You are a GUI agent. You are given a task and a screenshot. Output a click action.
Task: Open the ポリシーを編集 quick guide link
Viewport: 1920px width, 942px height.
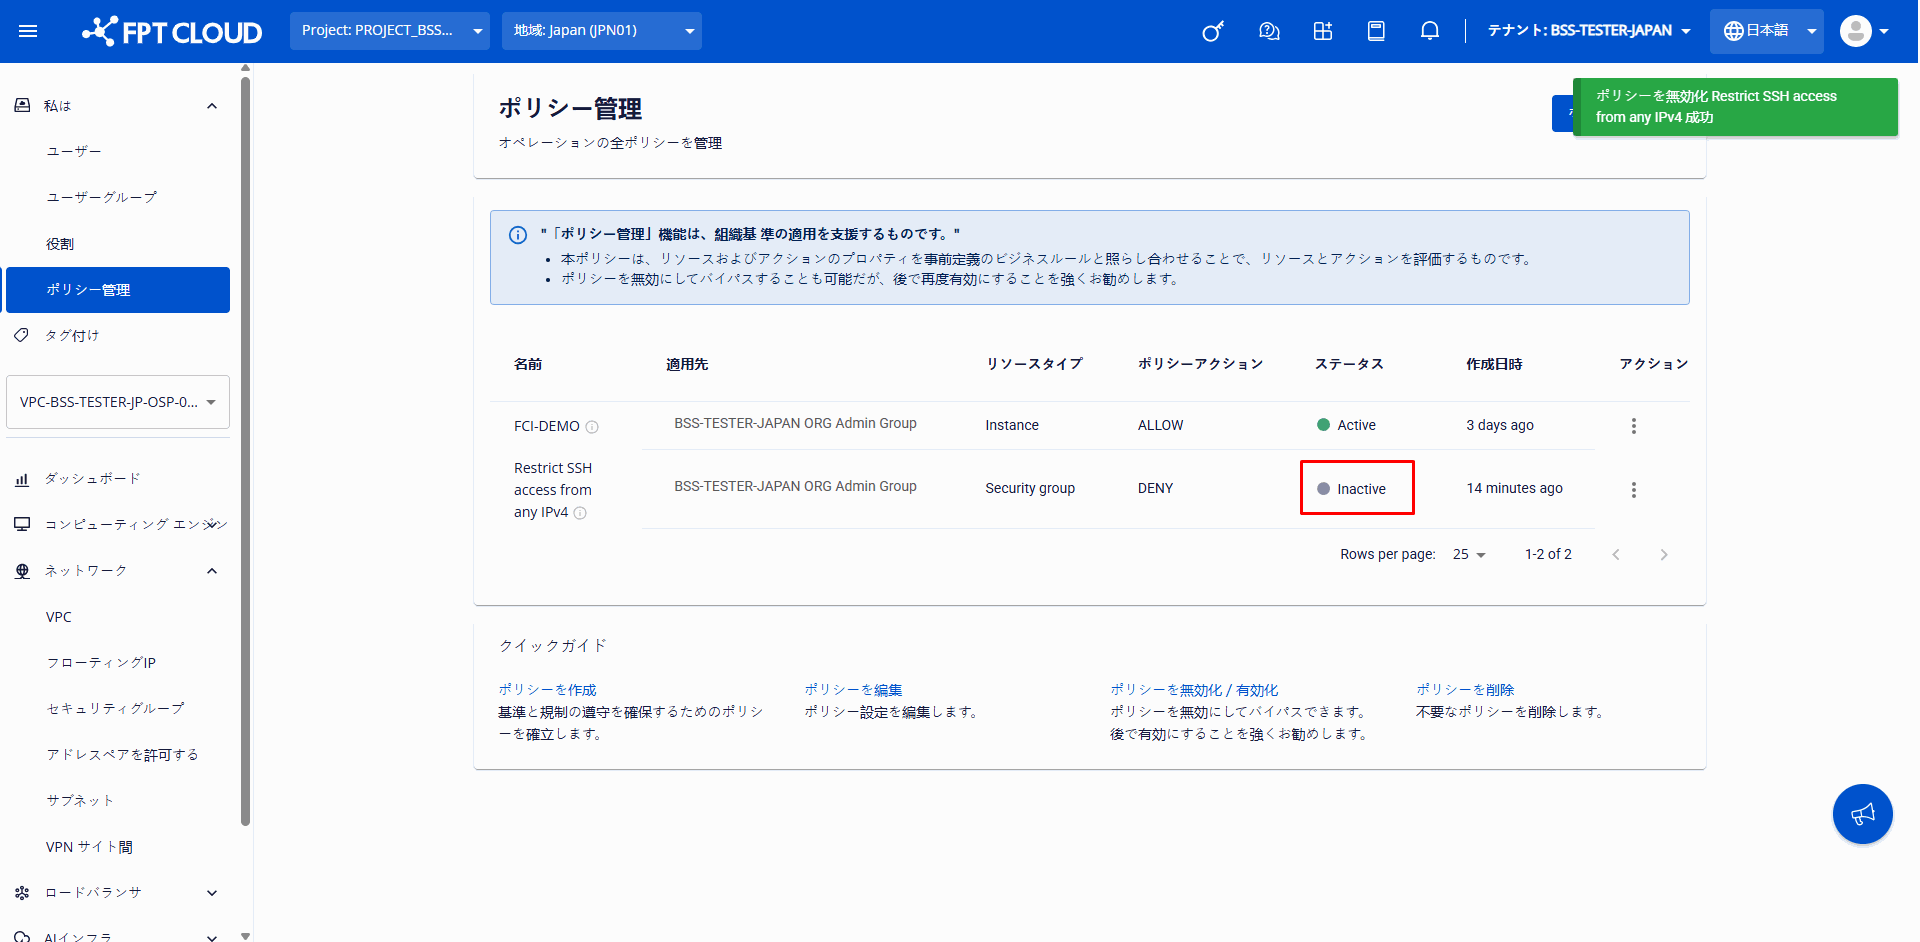point(853,690)
